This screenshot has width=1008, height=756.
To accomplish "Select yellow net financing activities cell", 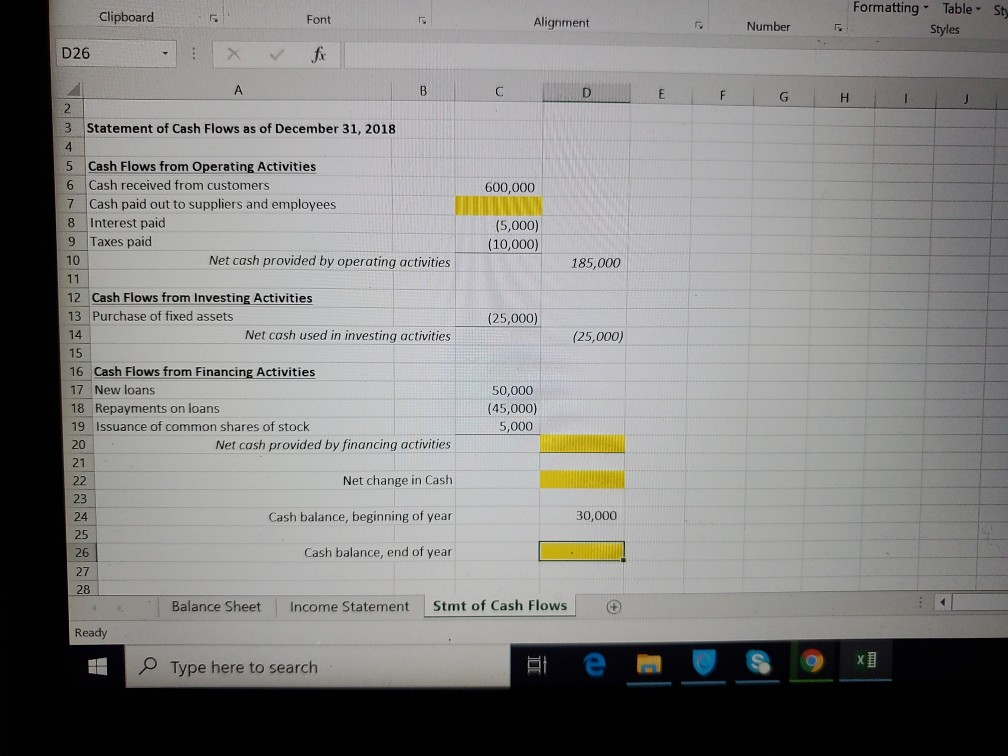I will 582,444.
